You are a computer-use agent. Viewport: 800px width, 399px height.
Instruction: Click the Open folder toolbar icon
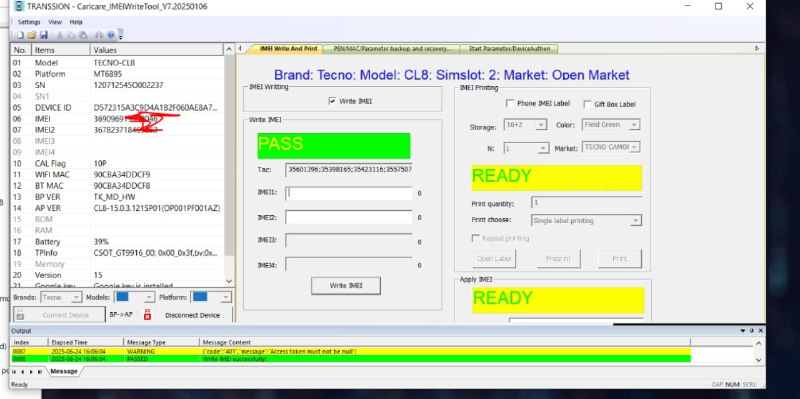coord(32,35)
